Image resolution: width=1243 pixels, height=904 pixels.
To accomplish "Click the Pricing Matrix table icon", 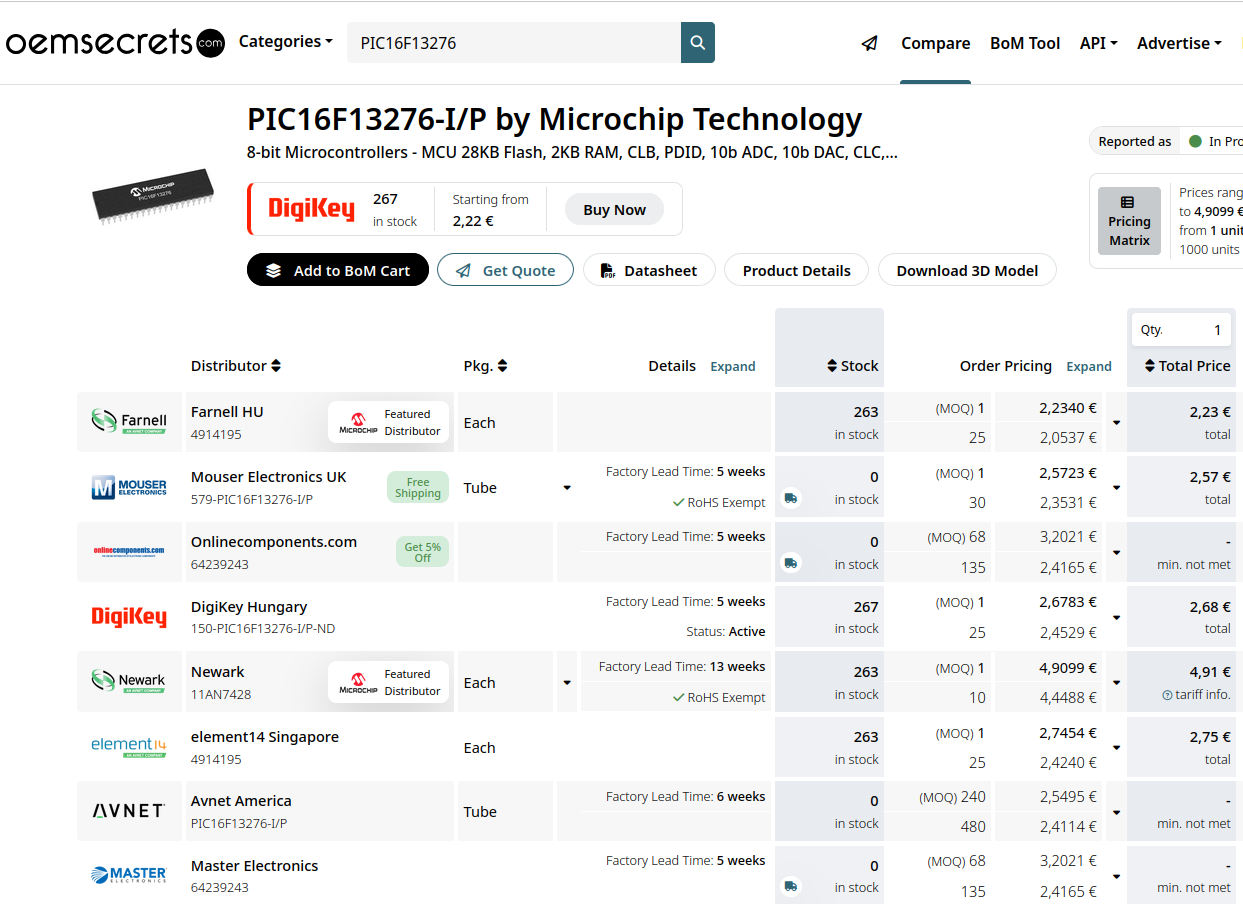I will [x=1128, y=202].
